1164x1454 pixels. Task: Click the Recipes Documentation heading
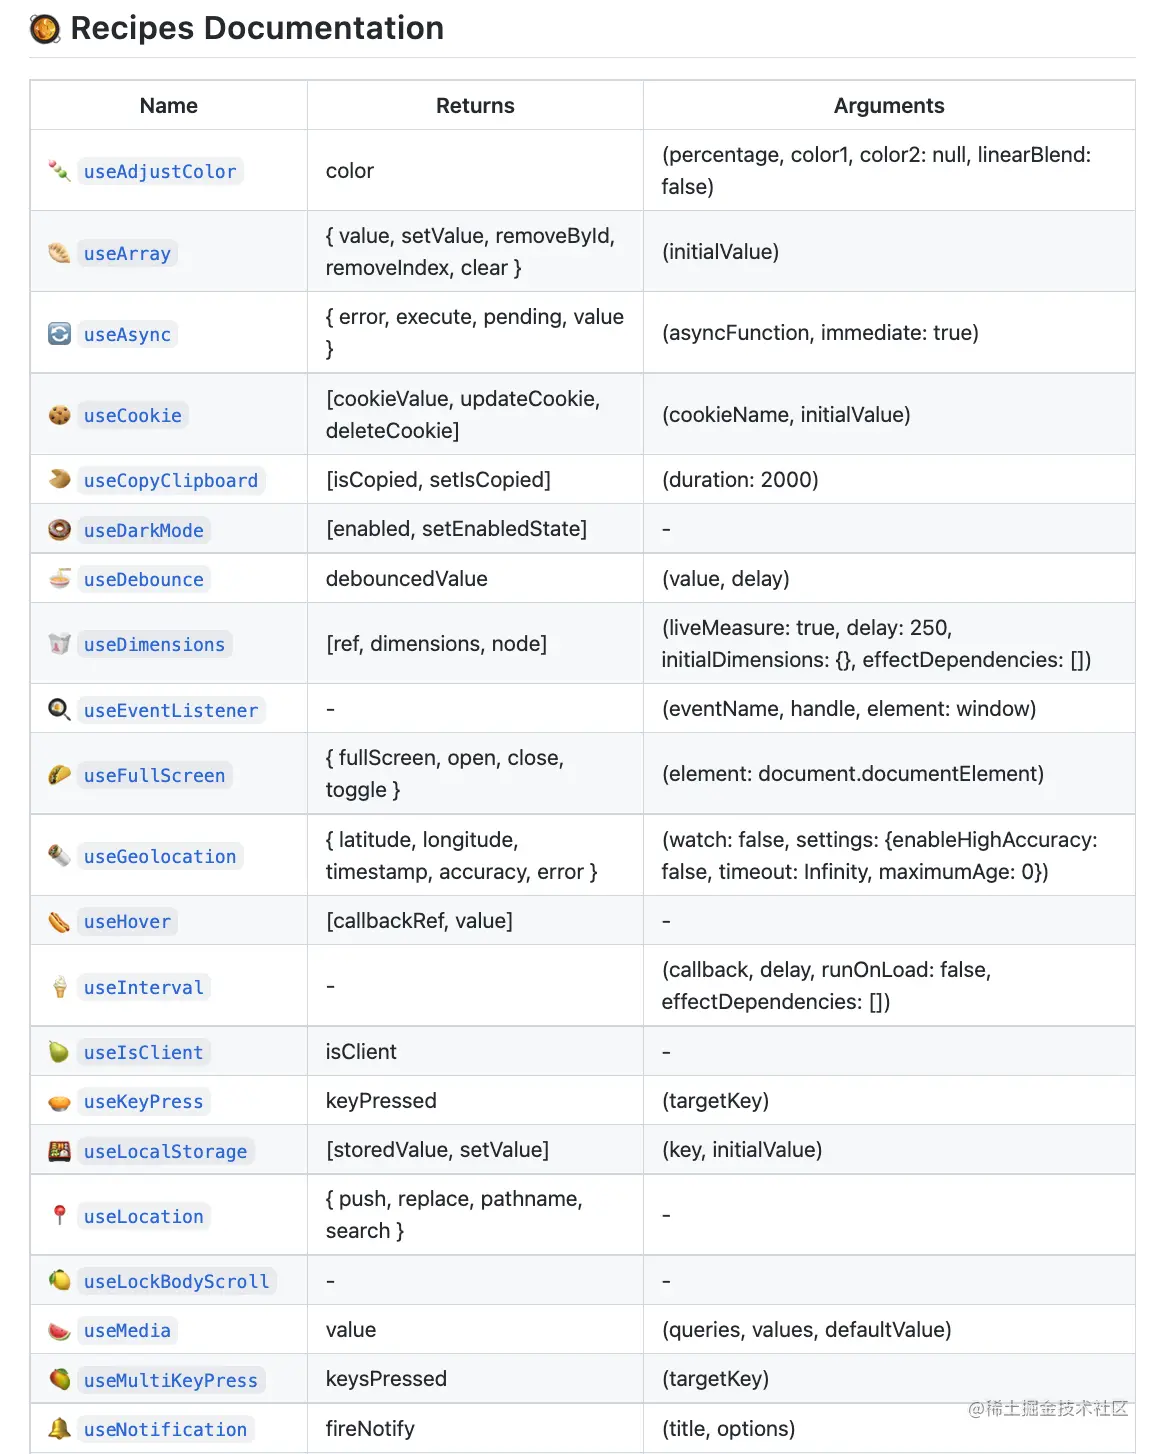[257, 28]
